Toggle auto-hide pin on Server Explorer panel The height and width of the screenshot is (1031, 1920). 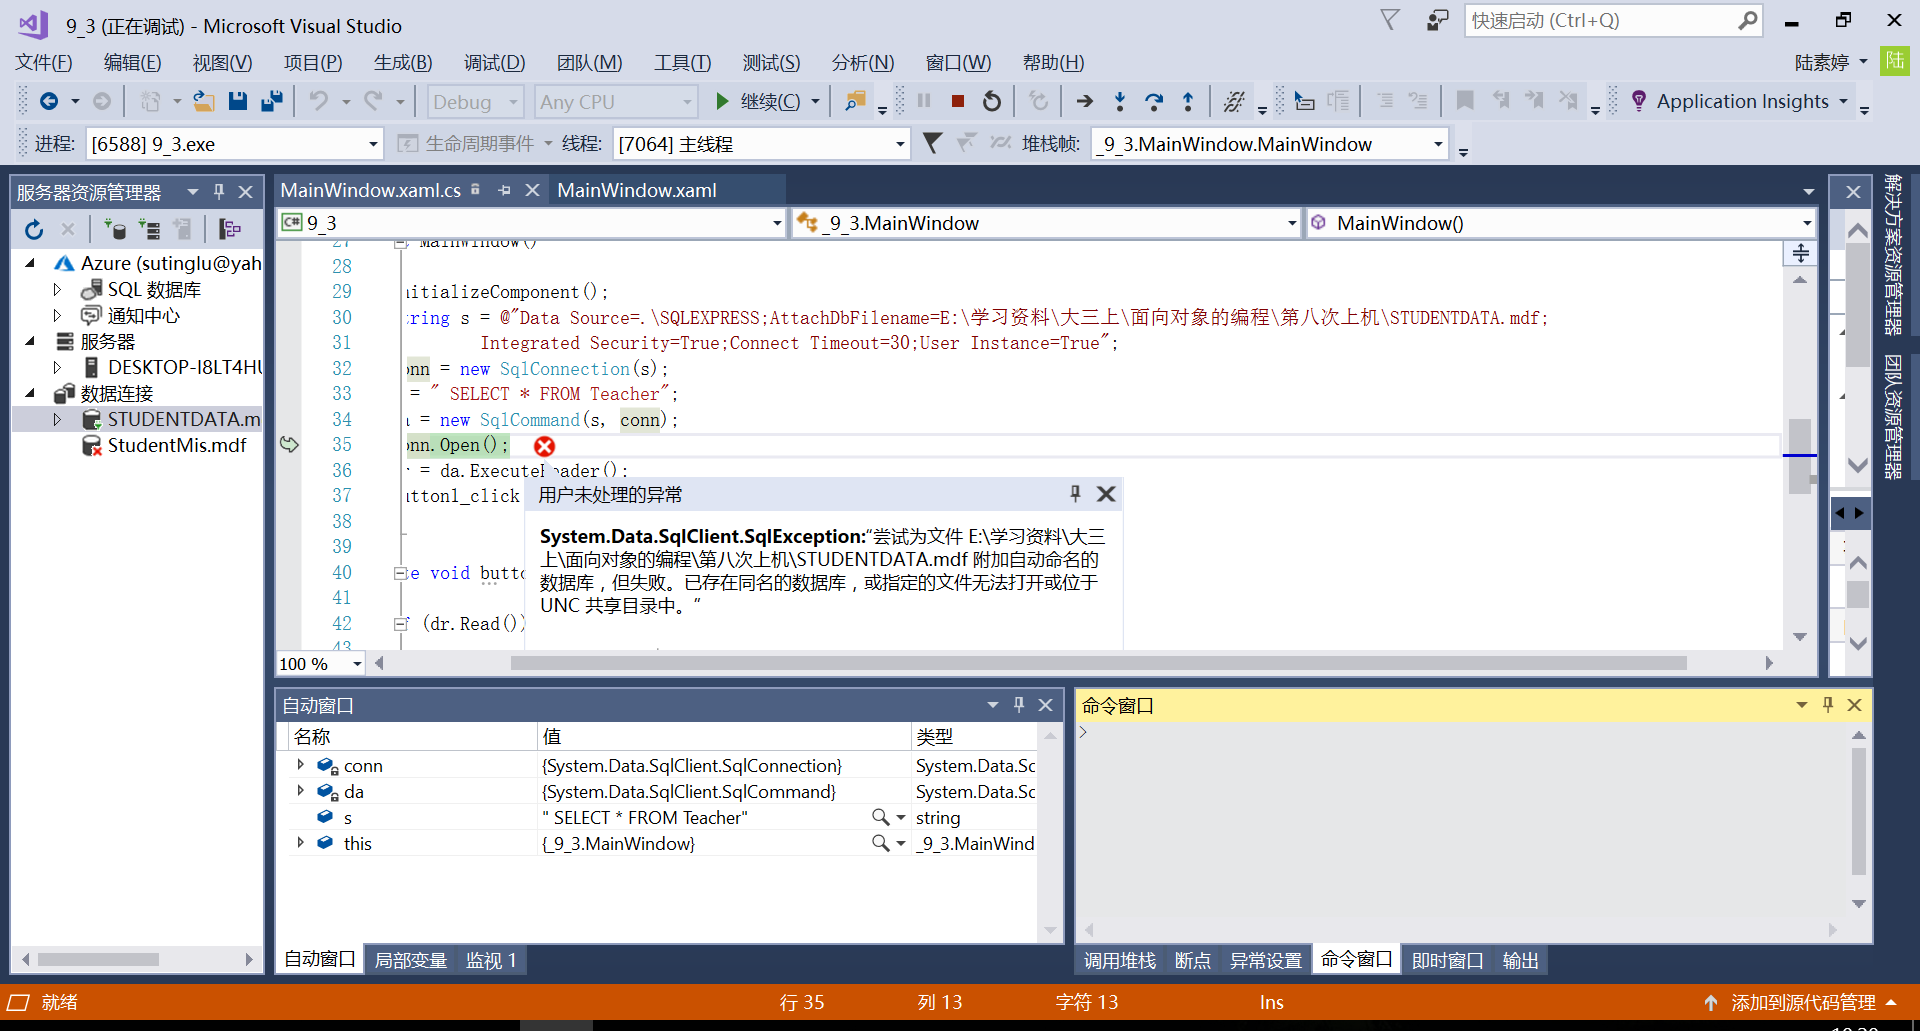coord(219,191)
